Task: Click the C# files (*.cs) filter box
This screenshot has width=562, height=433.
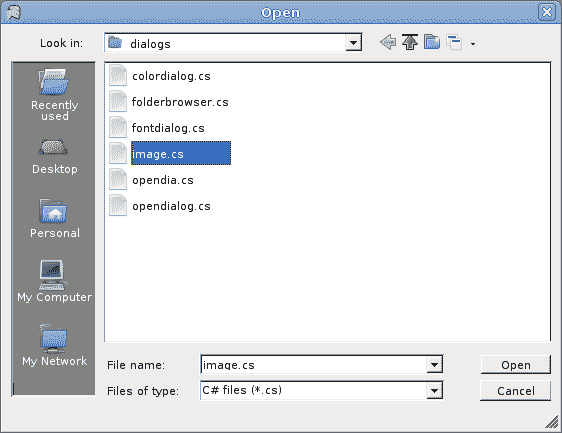Action: click(x=321, y=390)
